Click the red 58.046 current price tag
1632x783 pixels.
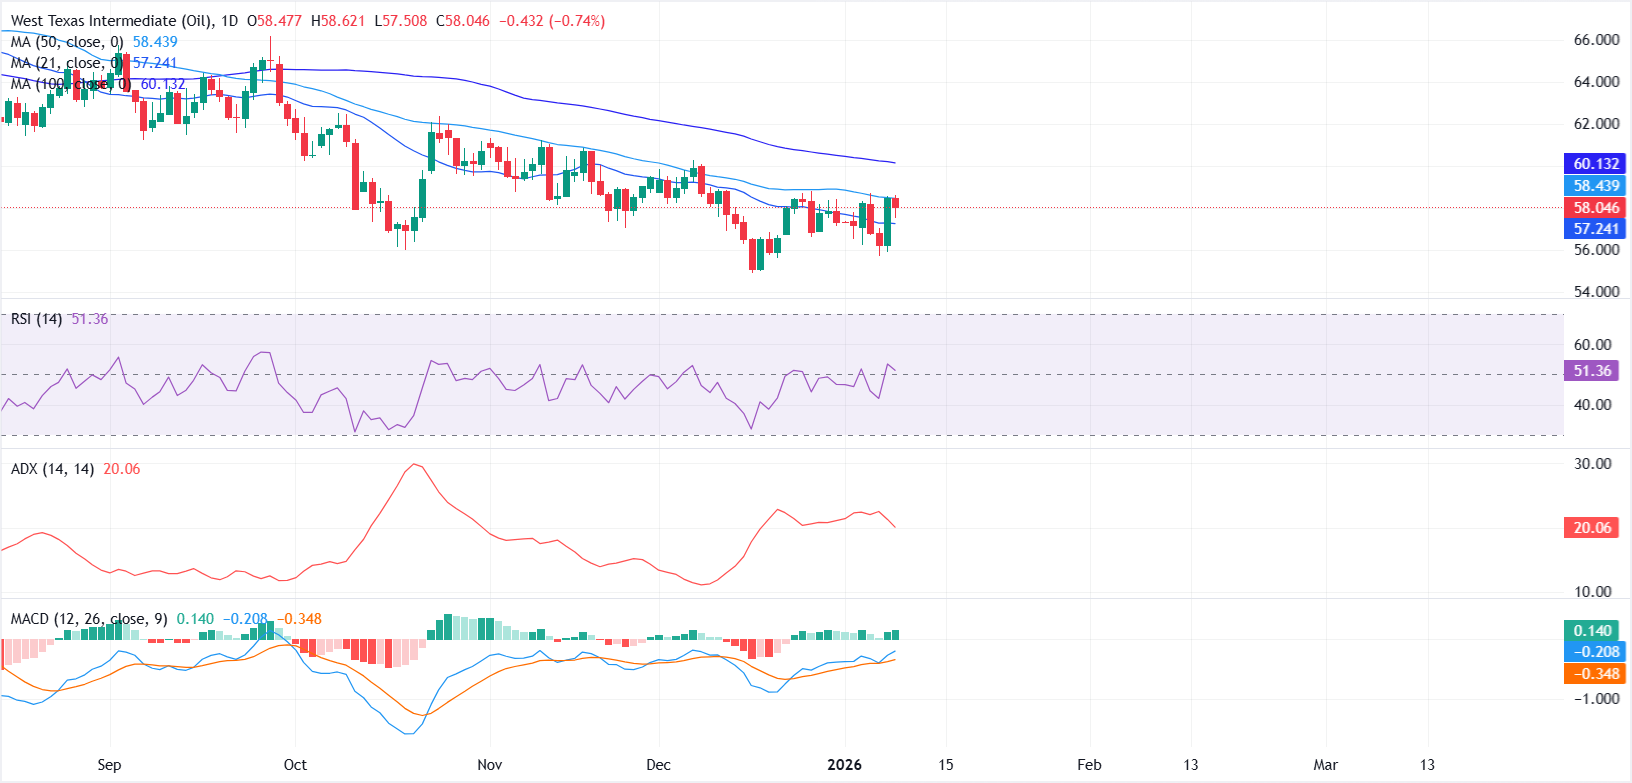pyautogui.click(x=1595, y=208)
